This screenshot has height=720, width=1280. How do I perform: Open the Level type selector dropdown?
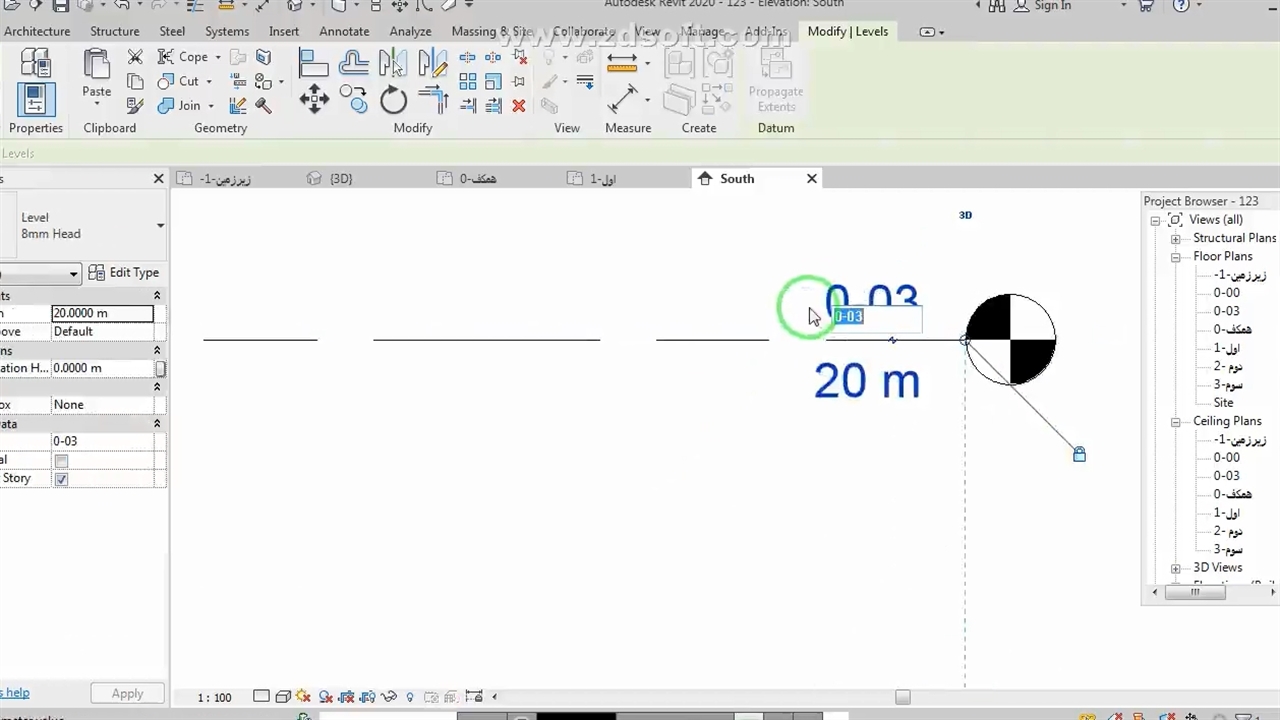(x=159, y=226)
